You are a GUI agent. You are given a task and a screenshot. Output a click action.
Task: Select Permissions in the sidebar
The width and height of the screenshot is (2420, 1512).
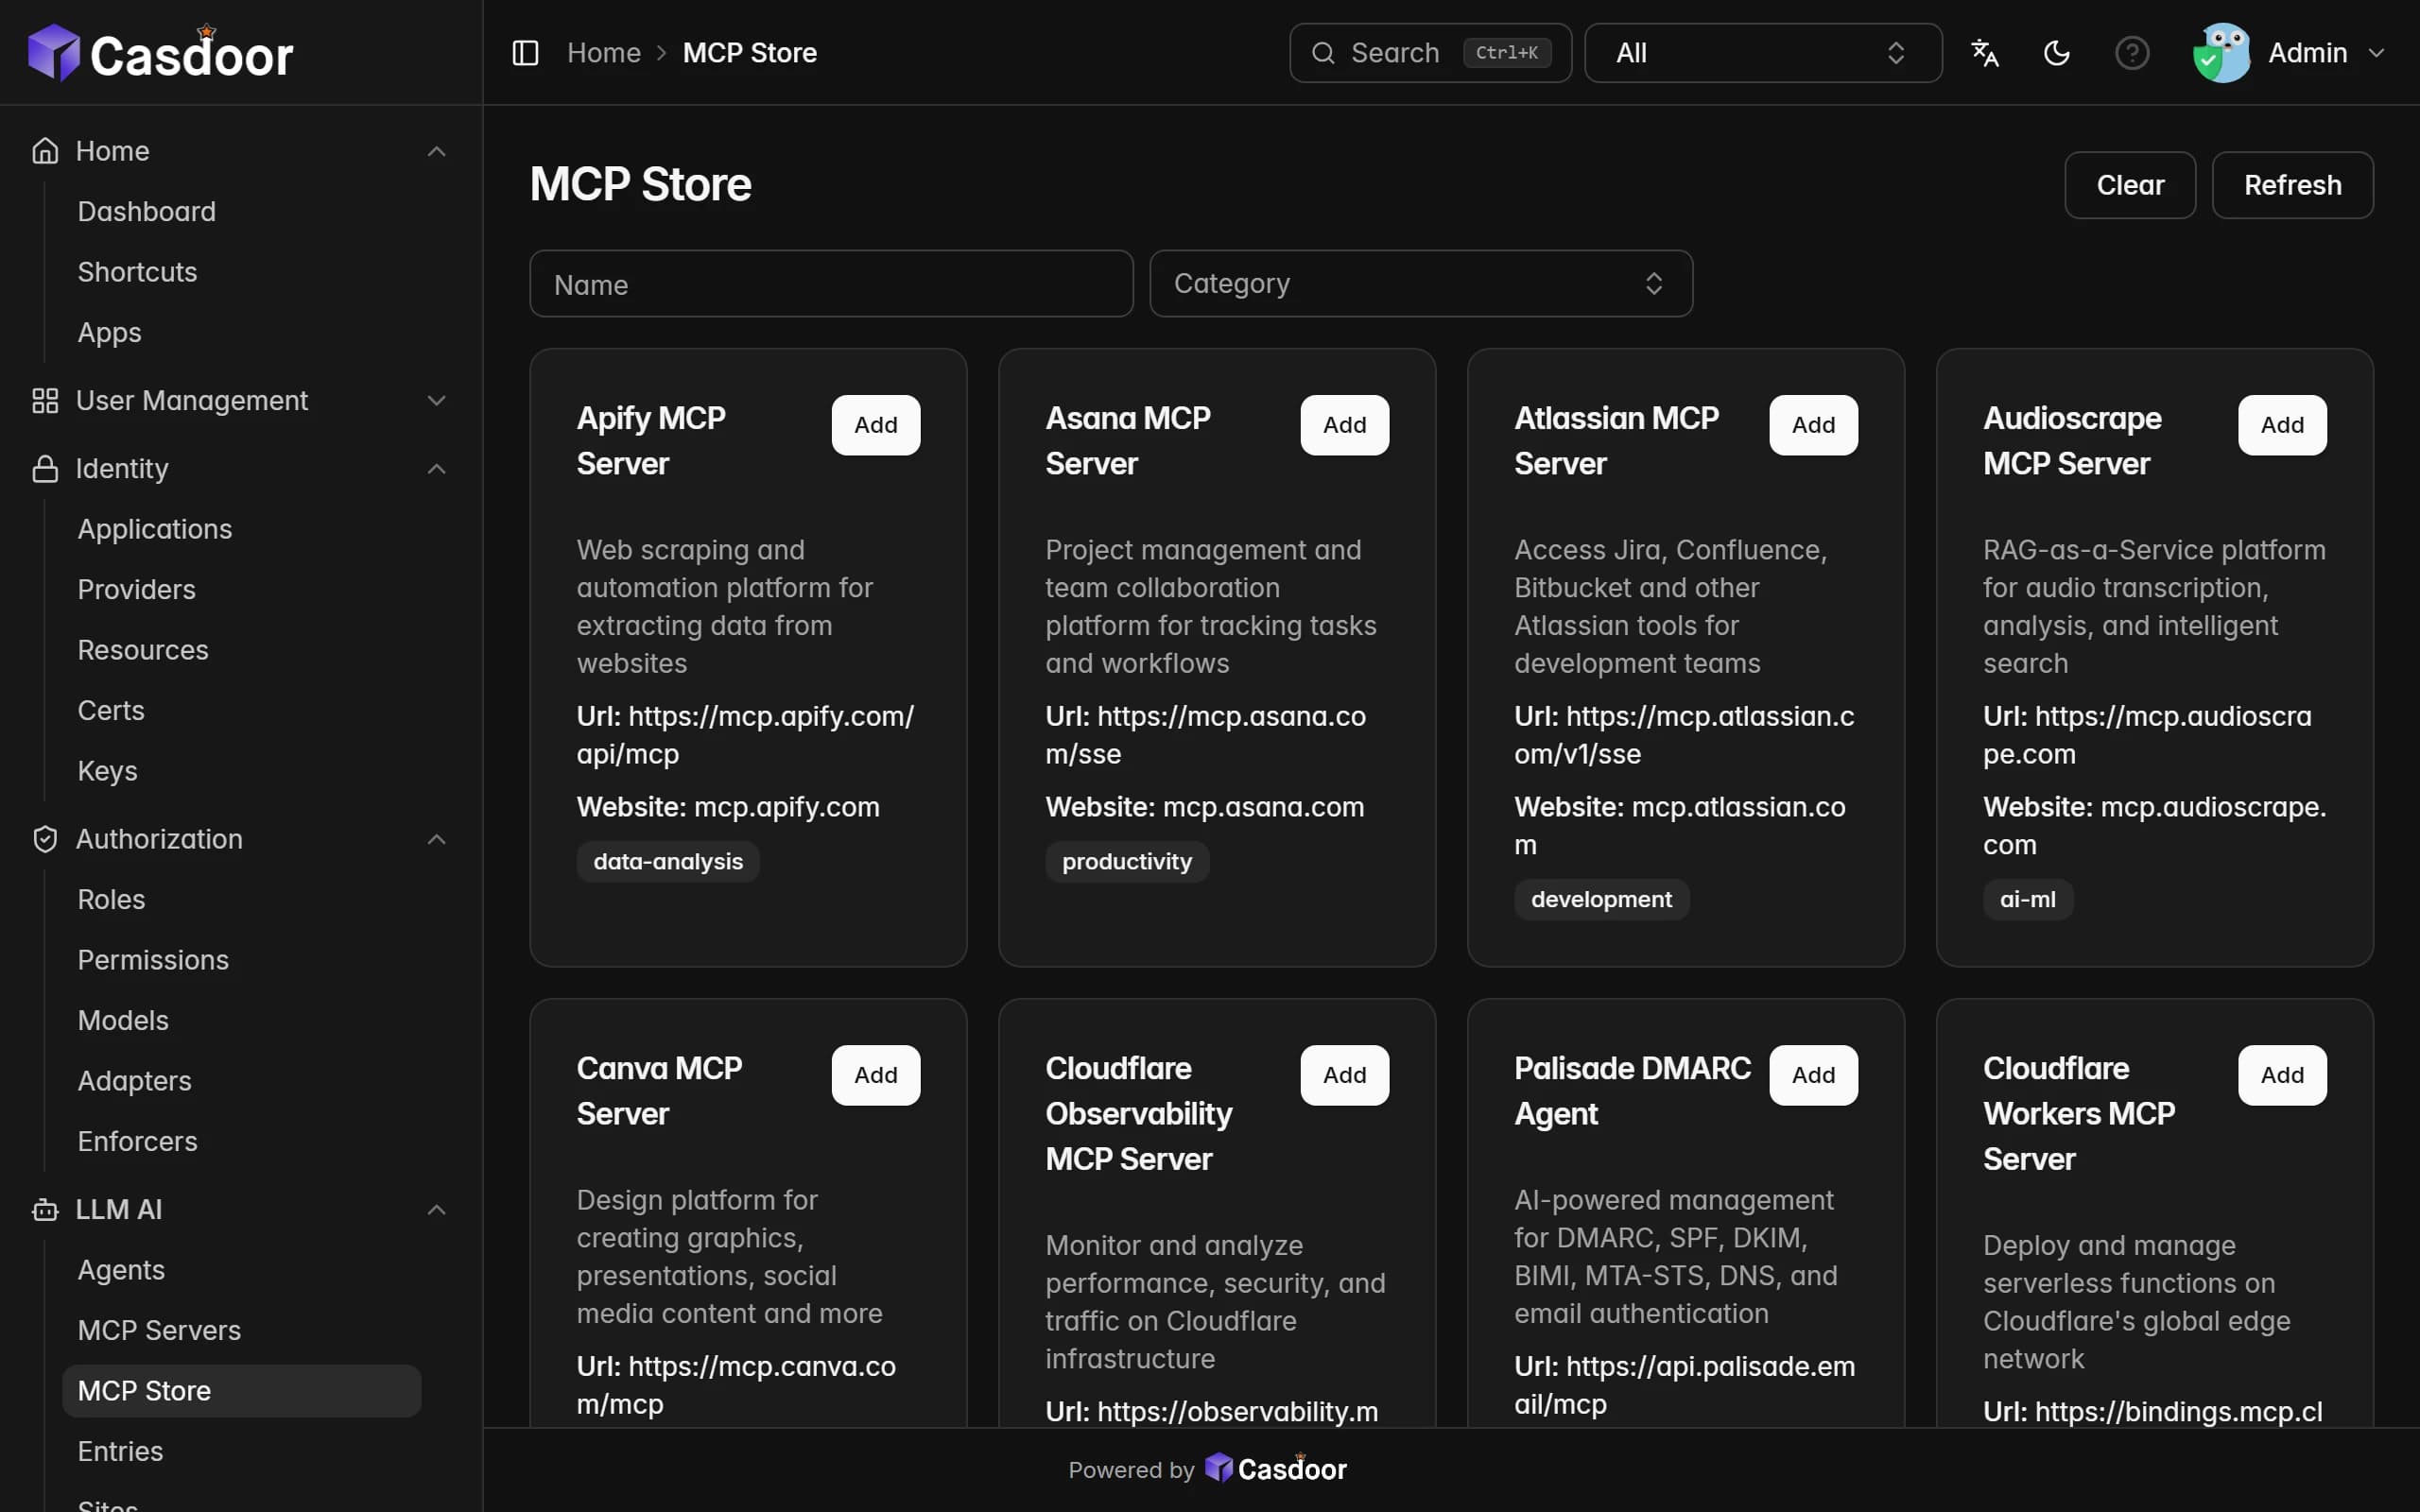tap(153, 960)
